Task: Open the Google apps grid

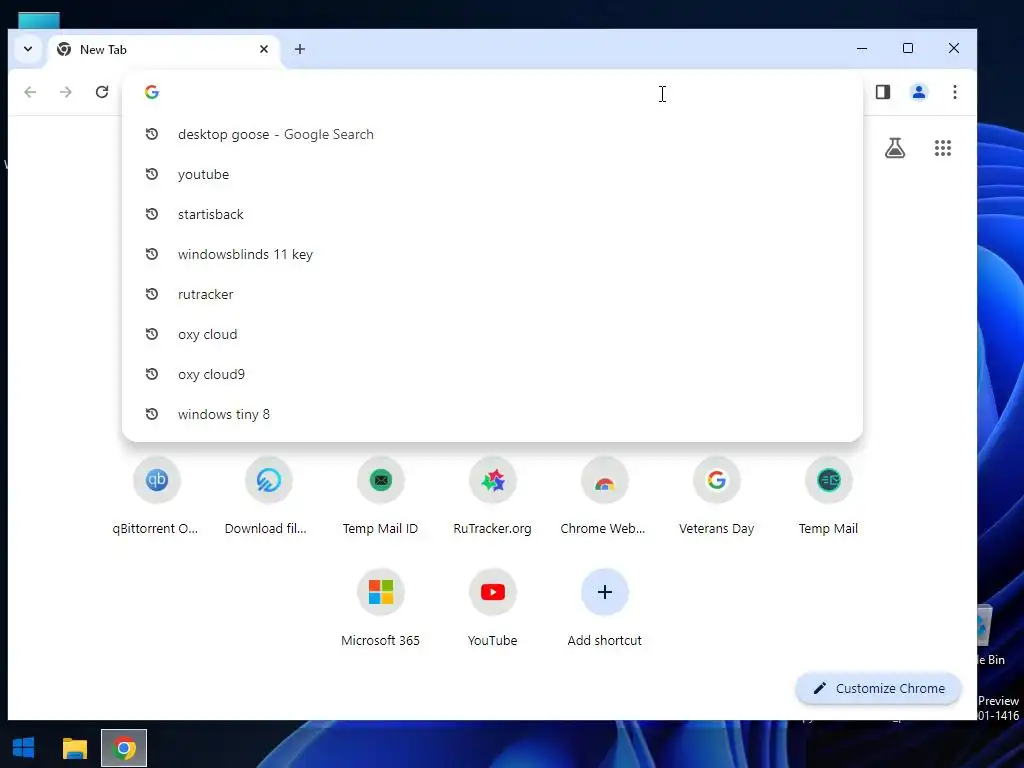Action: tap(942, 148)
